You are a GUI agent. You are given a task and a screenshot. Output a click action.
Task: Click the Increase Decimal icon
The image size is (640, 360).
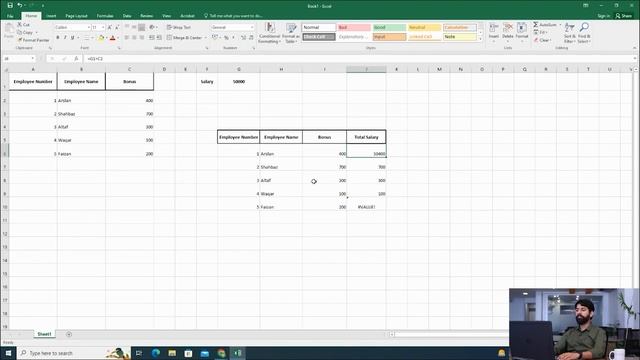pos(243,38)
